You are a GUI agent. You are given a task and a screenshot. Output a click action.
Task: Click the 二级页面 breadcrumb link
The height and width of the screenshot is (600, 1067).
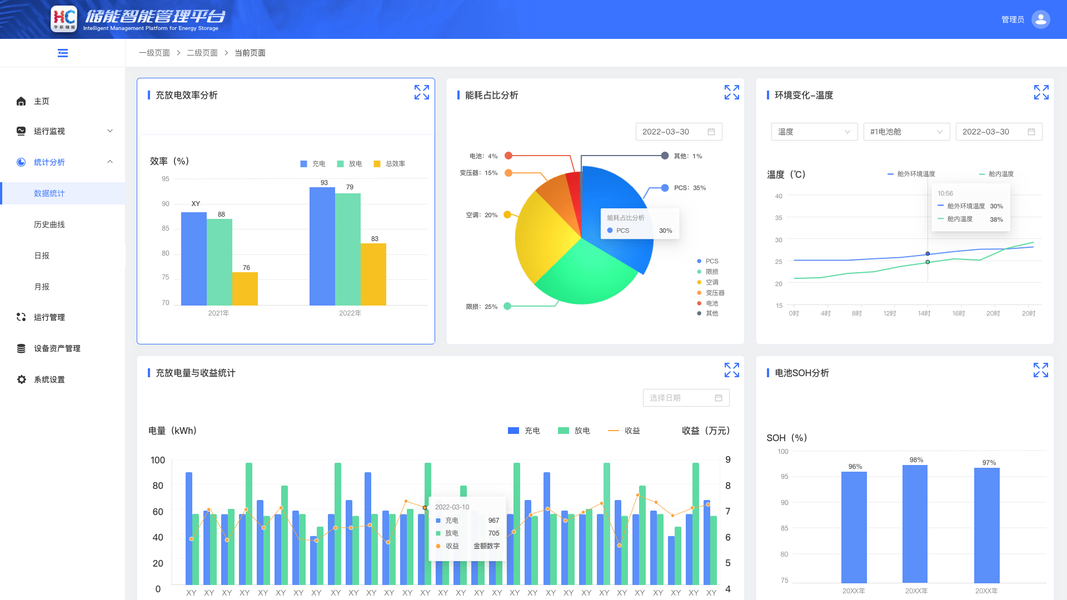coord(202,53)
